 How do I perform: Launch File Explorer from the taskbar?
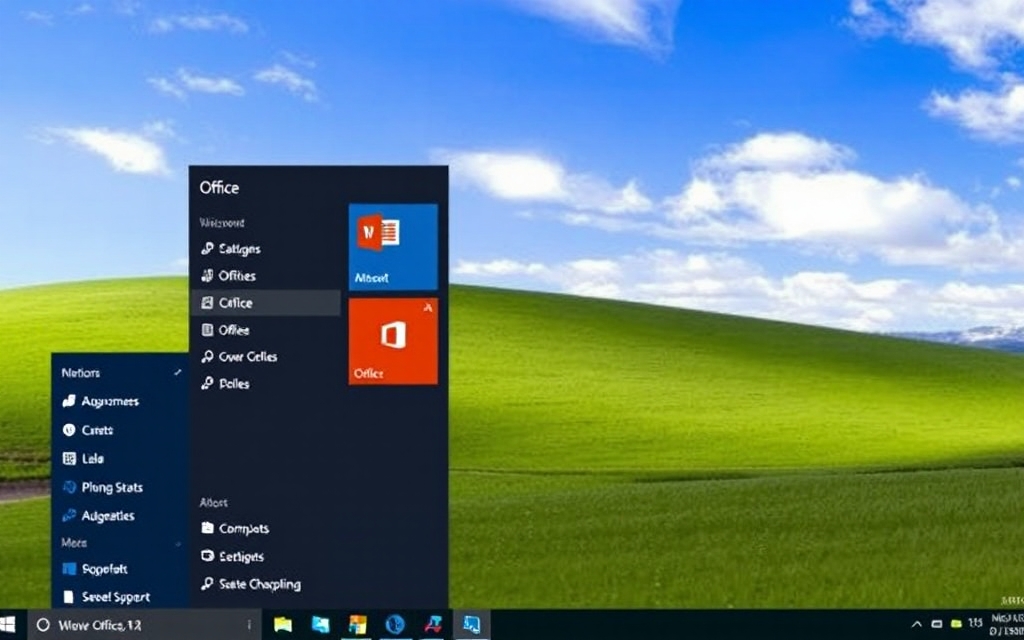[283, 625]
